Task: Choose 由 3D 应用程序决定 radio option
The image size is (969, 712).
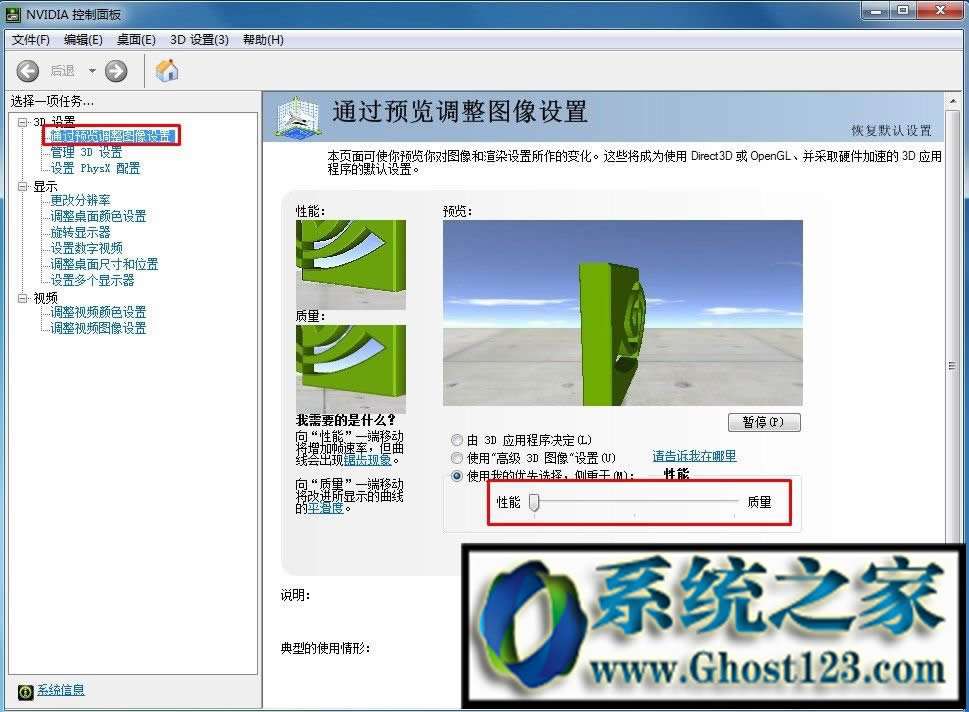Action: pos(457,440)
